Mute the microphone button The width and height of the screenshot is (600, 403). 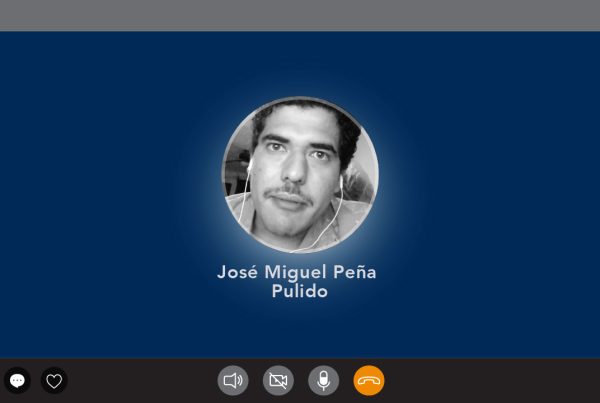pos(324,380)
